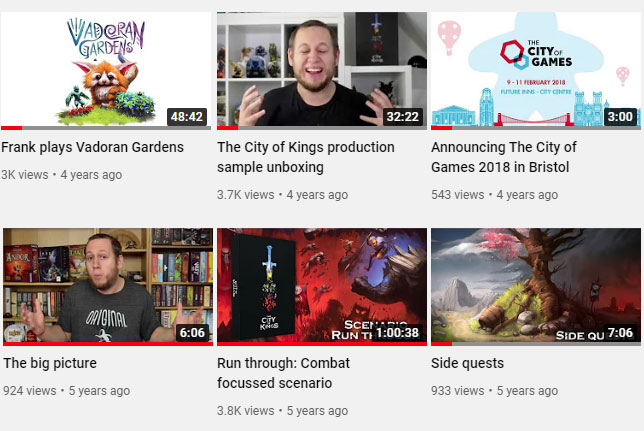Image resolution: width=644 pixels, height=431 pixels.
Task: Click the 6:06 duration badge
Action: coord(192,332)
